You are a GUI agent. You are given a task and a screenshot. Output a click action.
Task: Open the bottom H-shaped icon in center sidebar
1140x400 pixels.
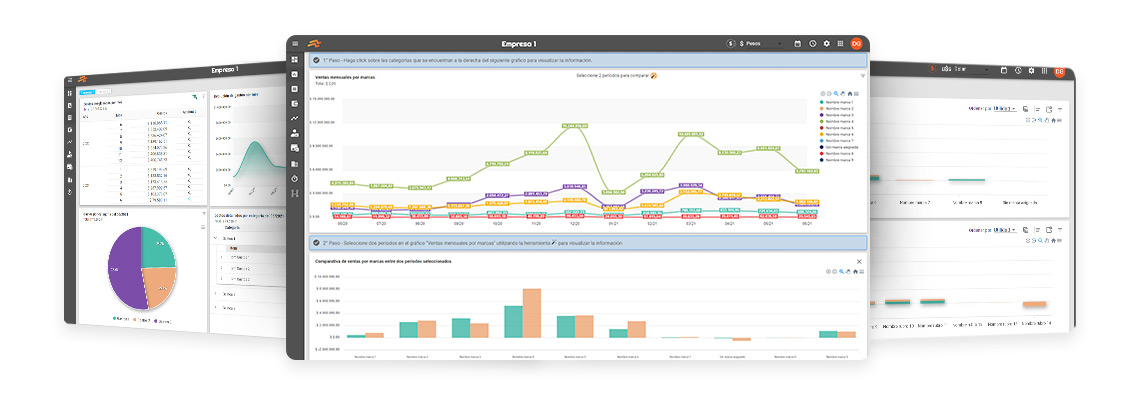click(x=295, y=193)
